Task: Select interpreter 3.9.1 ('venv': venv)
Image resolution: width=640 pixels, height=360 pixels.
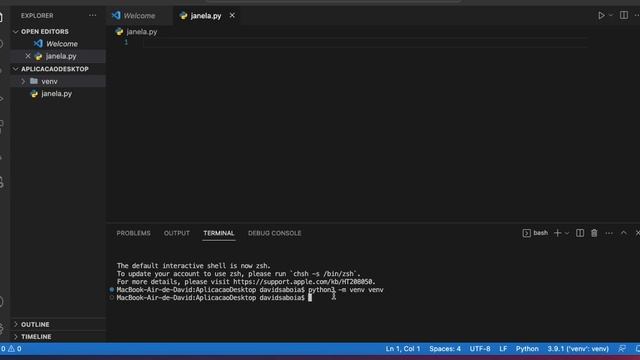Action: click(578, 349)
